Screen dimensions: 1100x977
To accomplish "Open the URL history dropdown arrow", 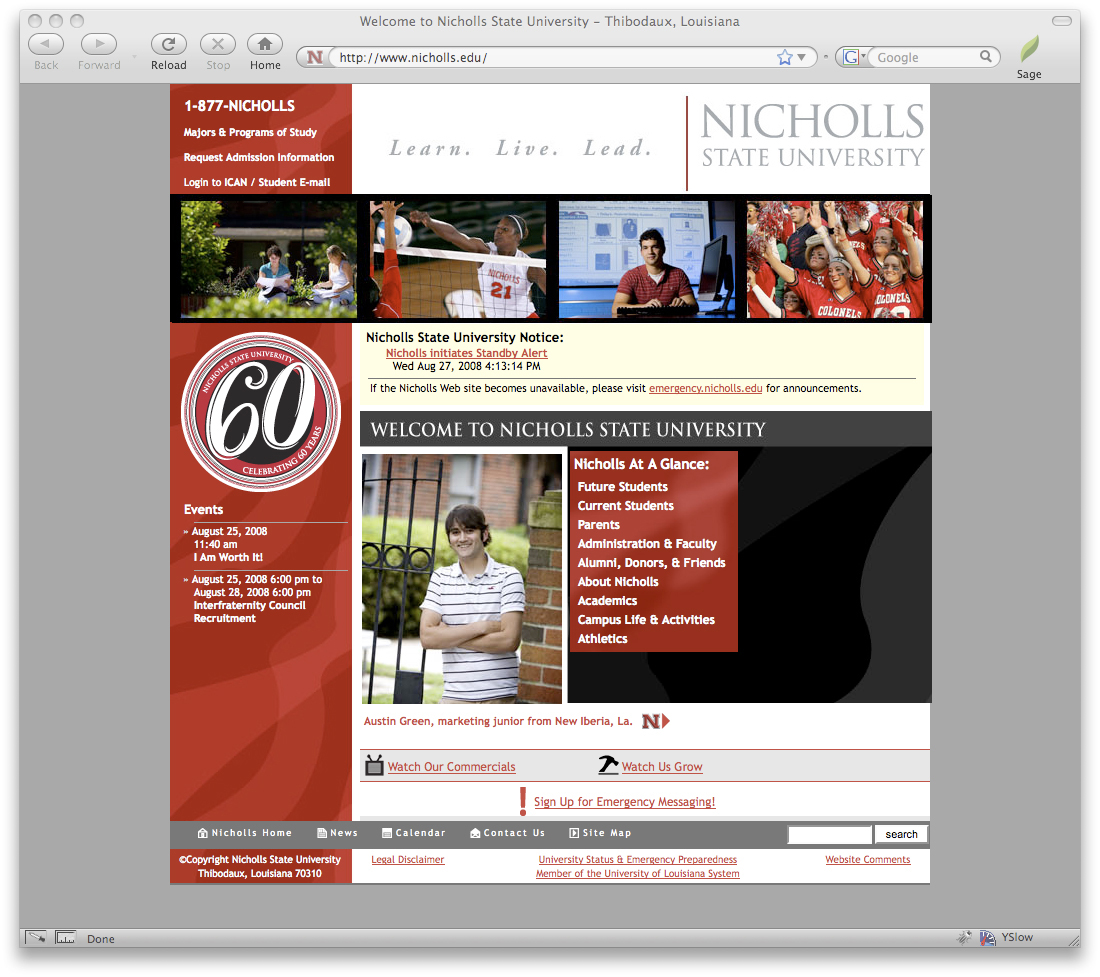I will coord(801,58).
